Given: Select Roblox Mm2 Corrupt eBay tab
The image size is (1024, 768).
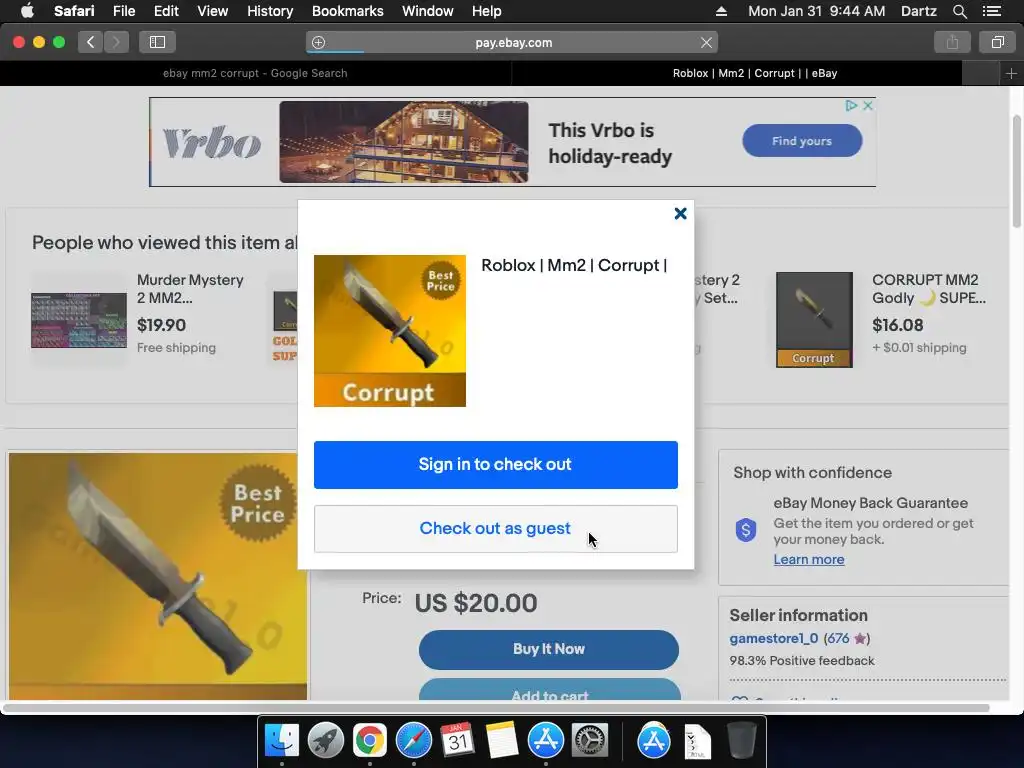Looking at the screenshot, I should click(755, 73).
